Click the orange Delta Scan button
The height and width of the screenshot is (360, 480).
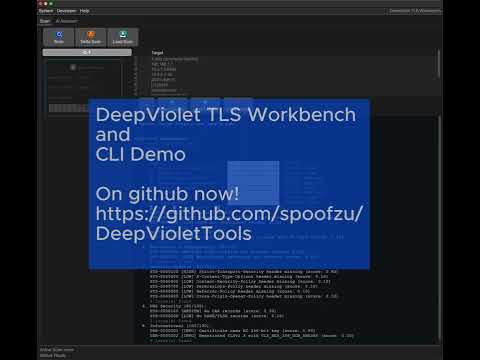91,37
